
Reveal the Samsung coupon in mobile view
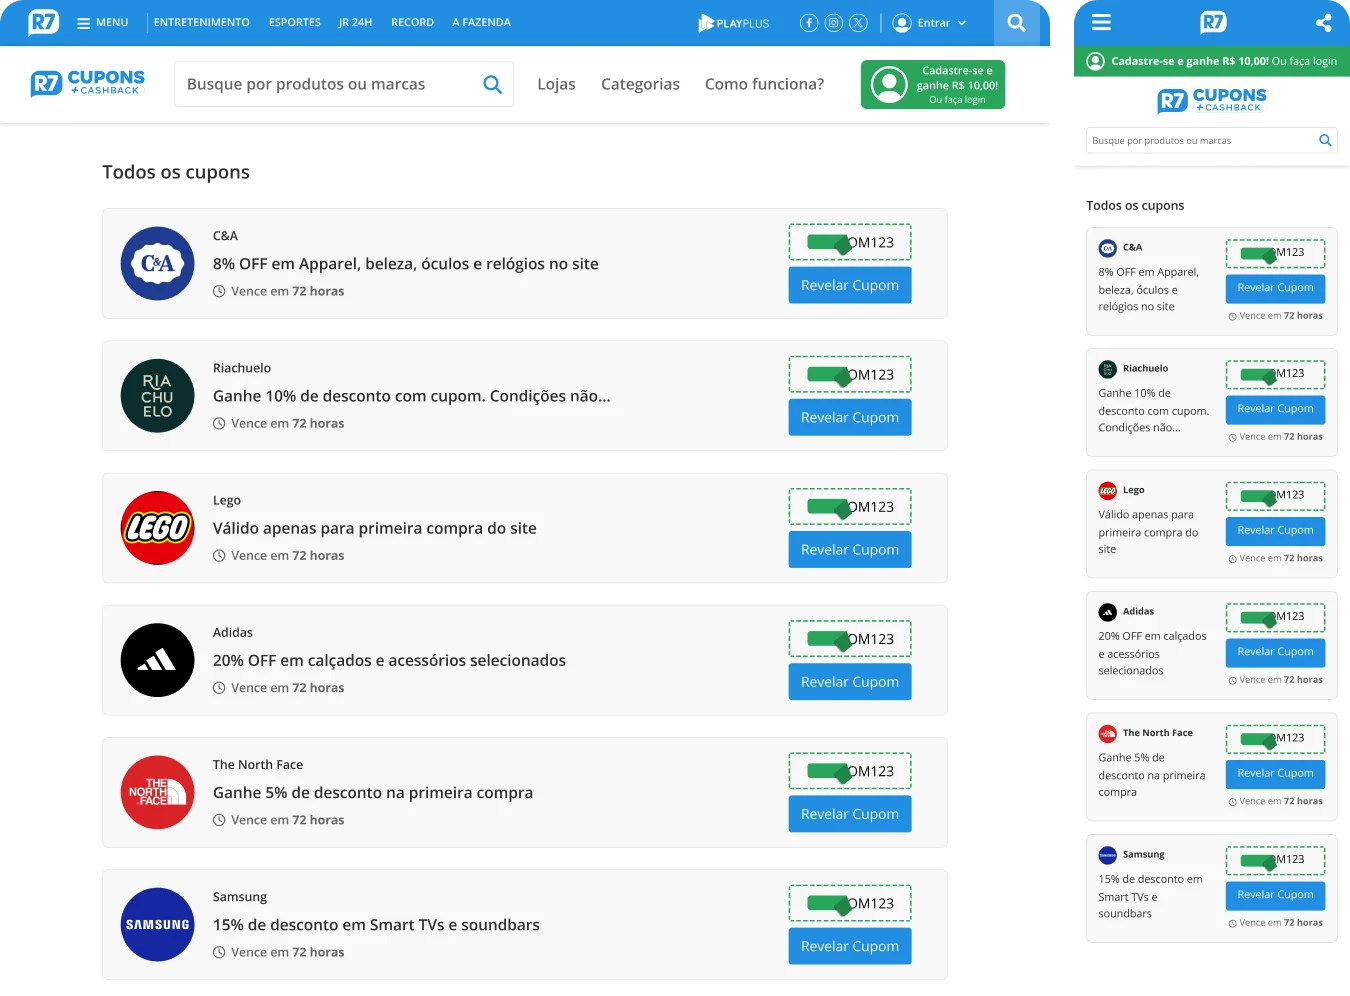pos(1275,895)
